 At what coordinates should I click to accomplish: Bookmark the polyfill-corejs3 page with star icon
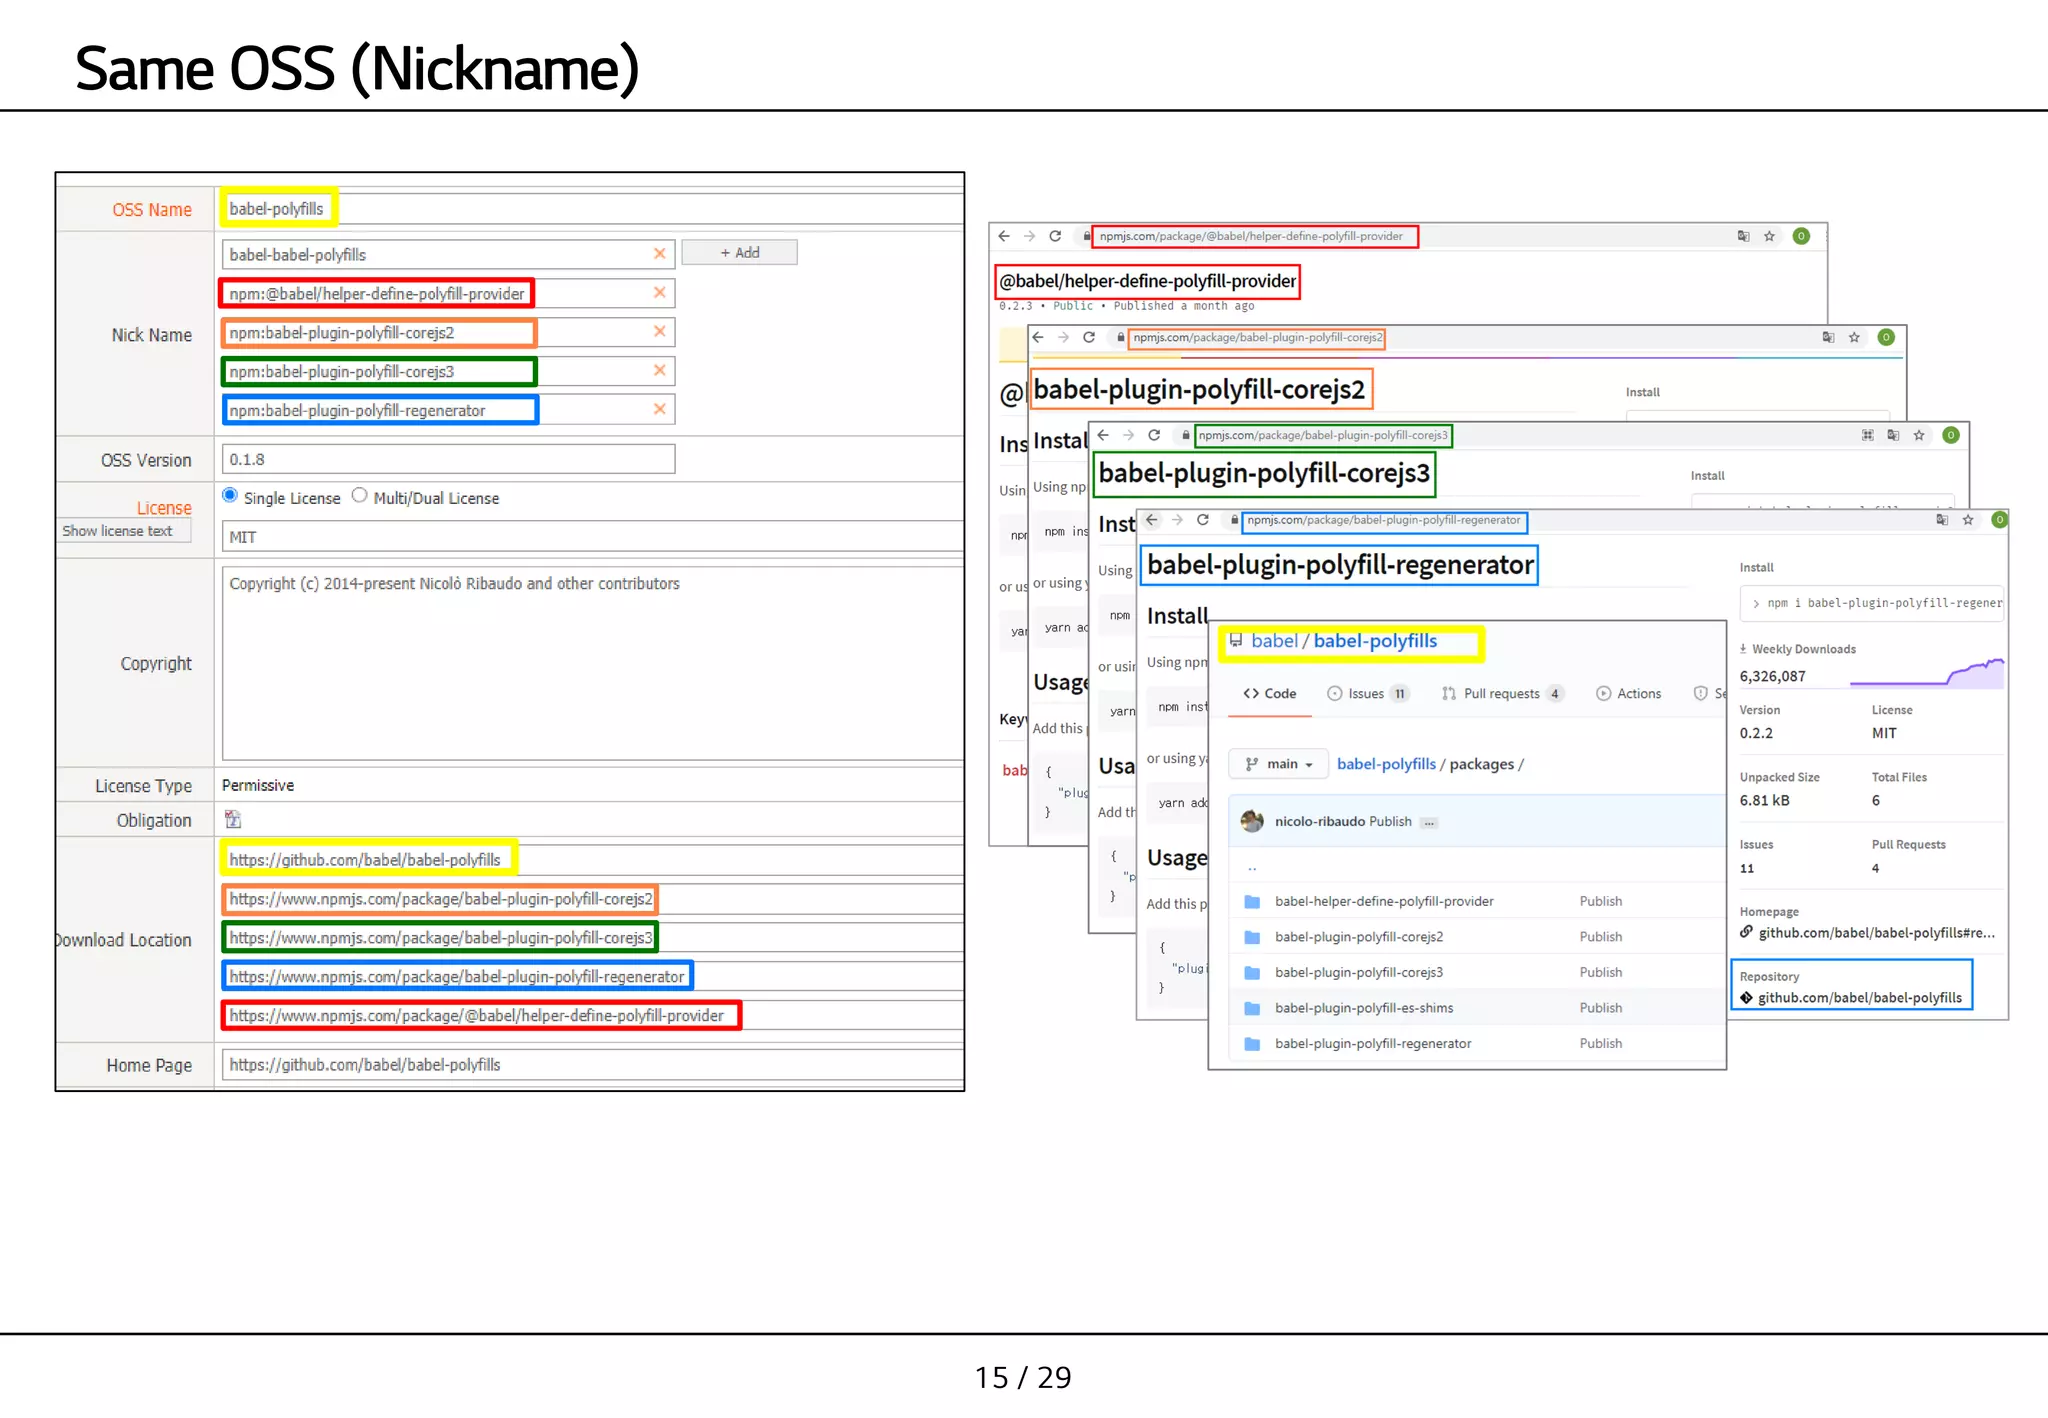(x=1919, y=435)
